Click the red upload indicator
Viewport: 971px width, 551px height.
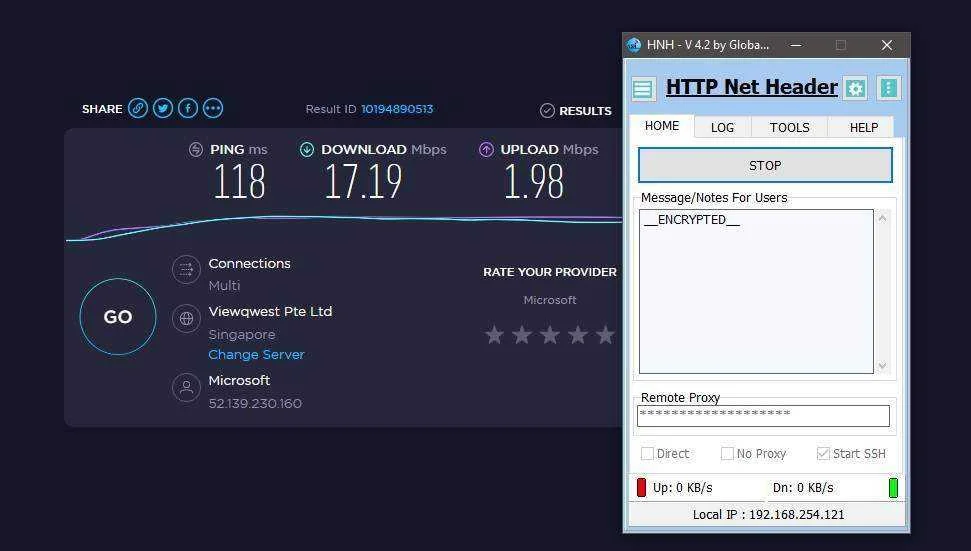click(642, 487)
